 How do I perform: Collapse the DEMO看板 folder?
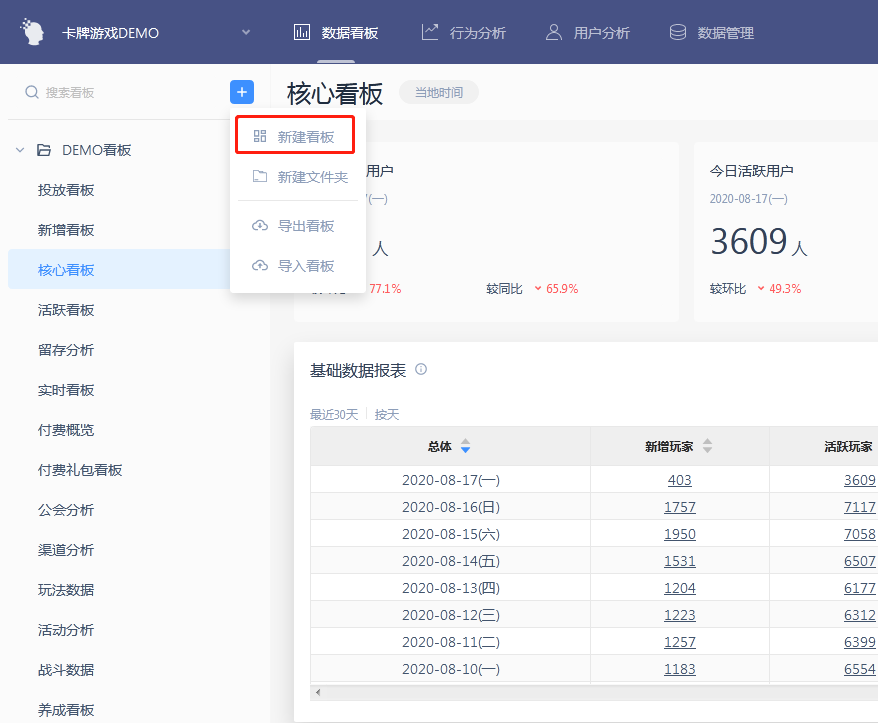(20, 151)
